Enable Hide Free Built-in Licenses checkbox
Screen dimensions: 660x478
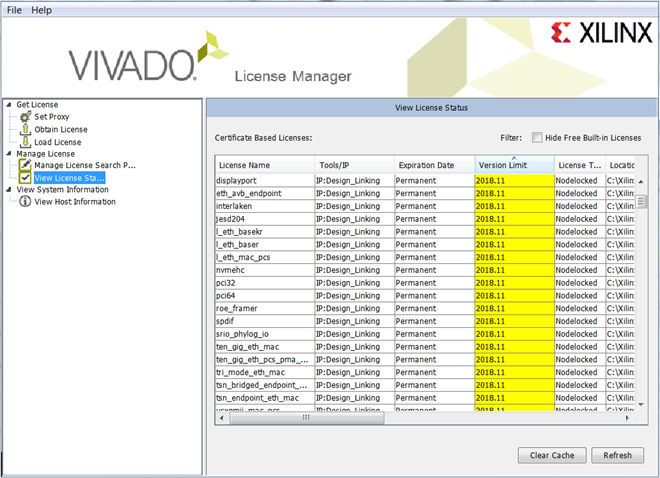pos(537,138)
